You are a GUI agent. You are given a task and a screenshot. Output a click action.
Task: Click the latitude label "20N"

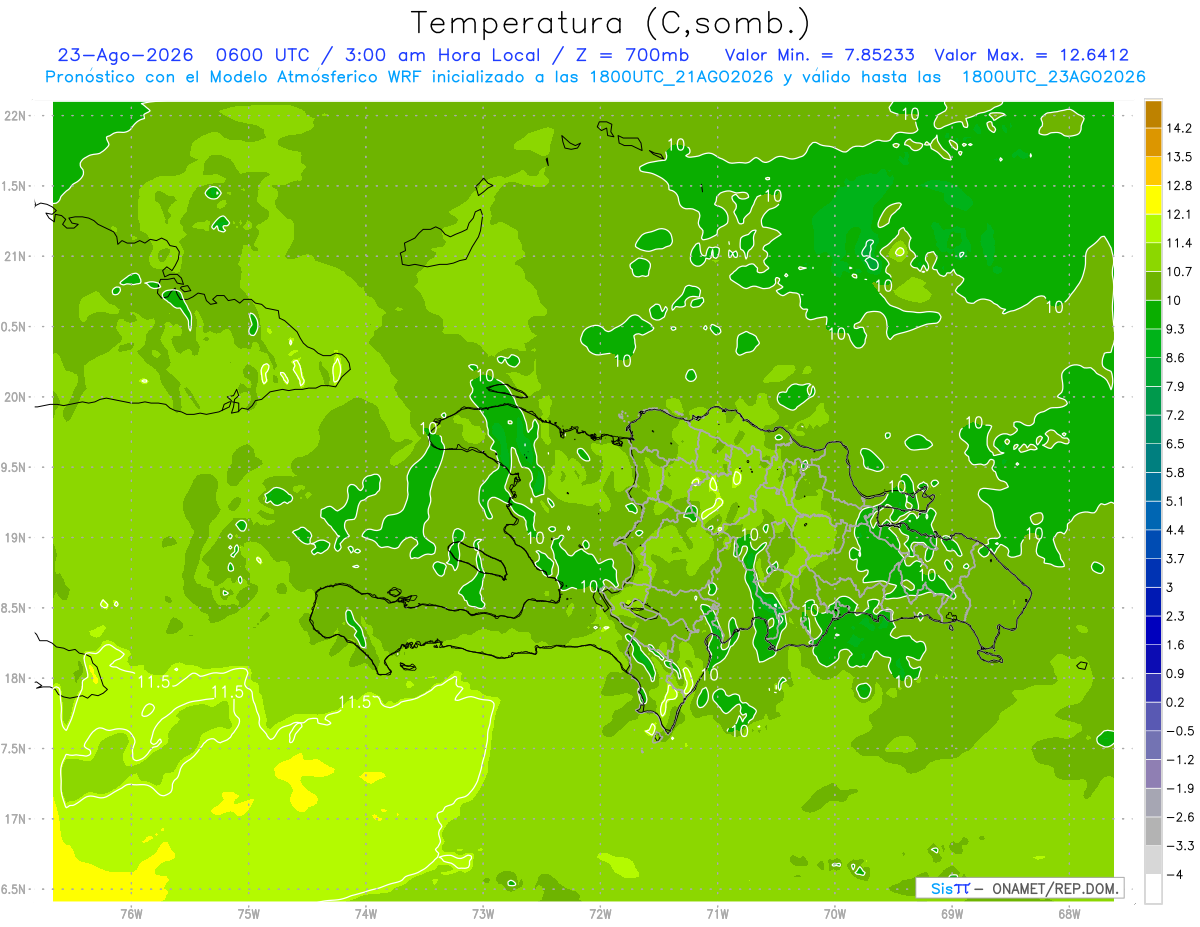point(16,397)
